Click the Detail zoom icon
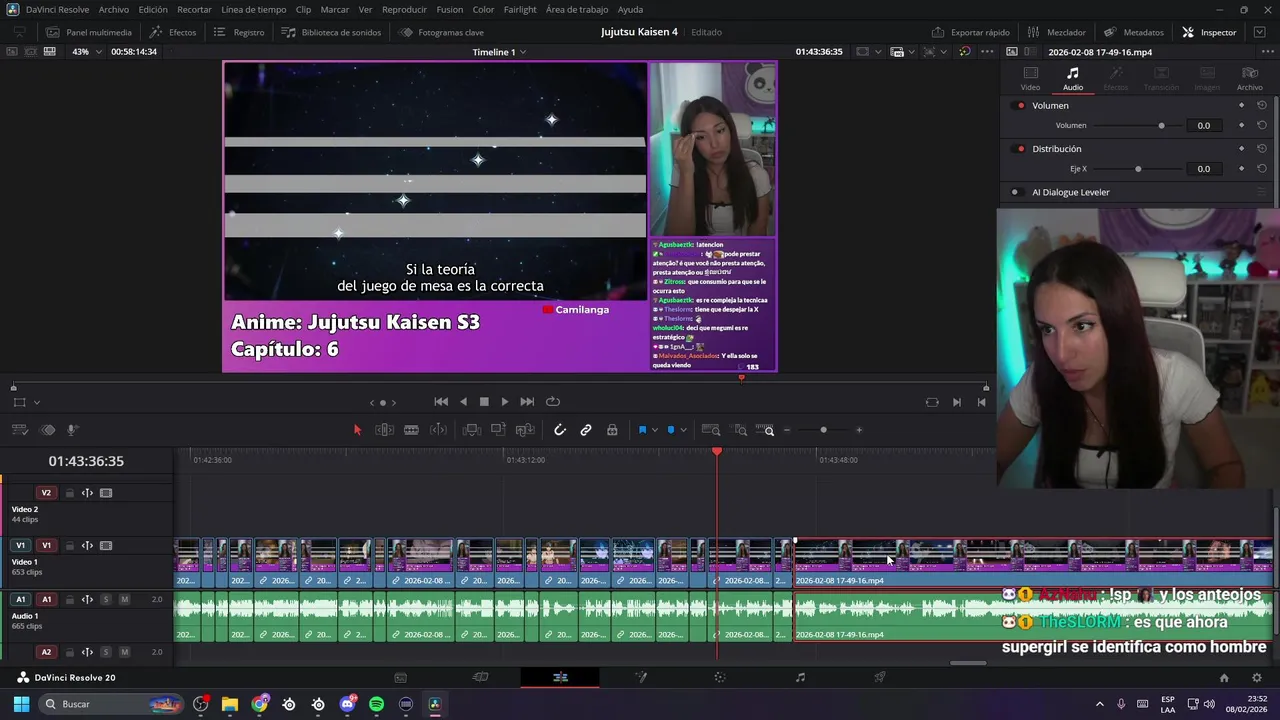Viewport: 1280px width, 720px height. [x=741, y=430]
